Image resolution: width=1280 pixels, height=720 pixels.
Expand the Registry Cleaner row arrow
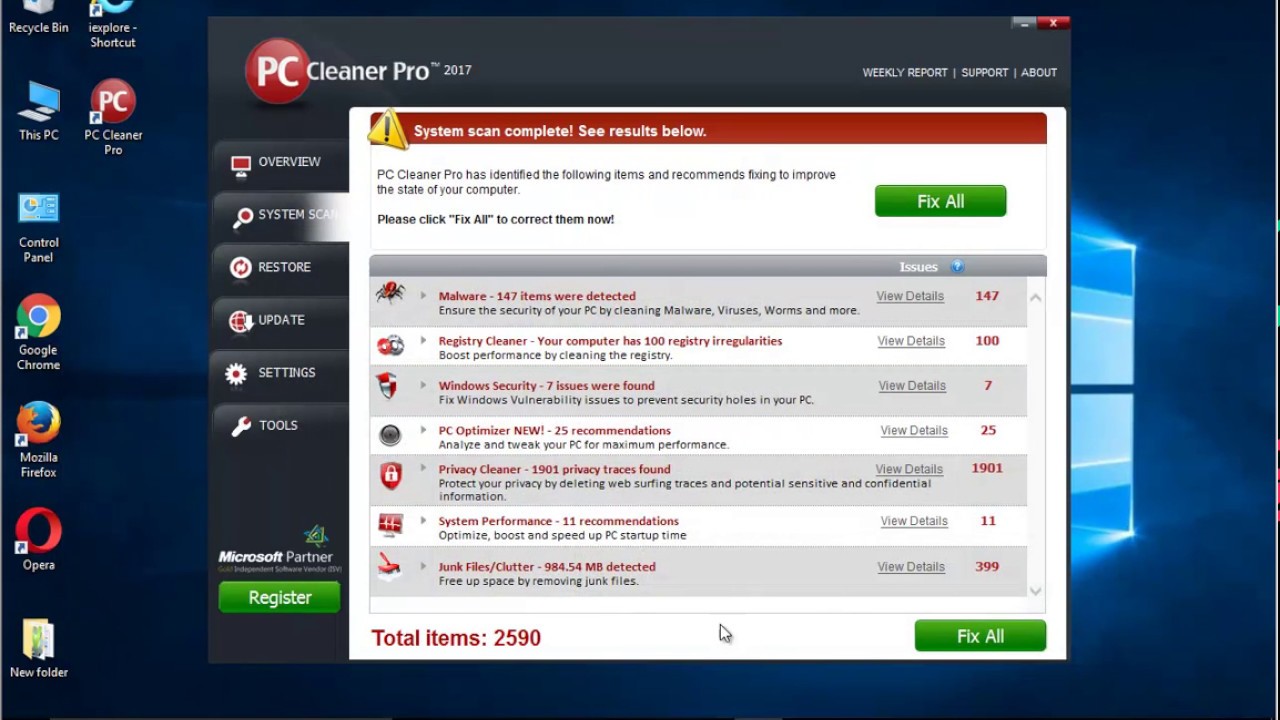click(423, 341)
